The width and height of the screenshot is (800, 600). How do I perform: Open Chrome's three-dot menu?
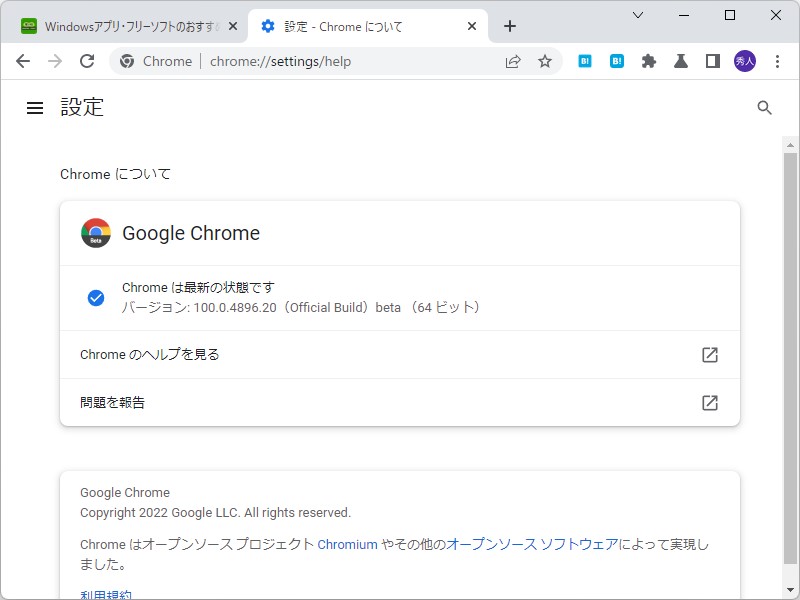pos(778,61)
